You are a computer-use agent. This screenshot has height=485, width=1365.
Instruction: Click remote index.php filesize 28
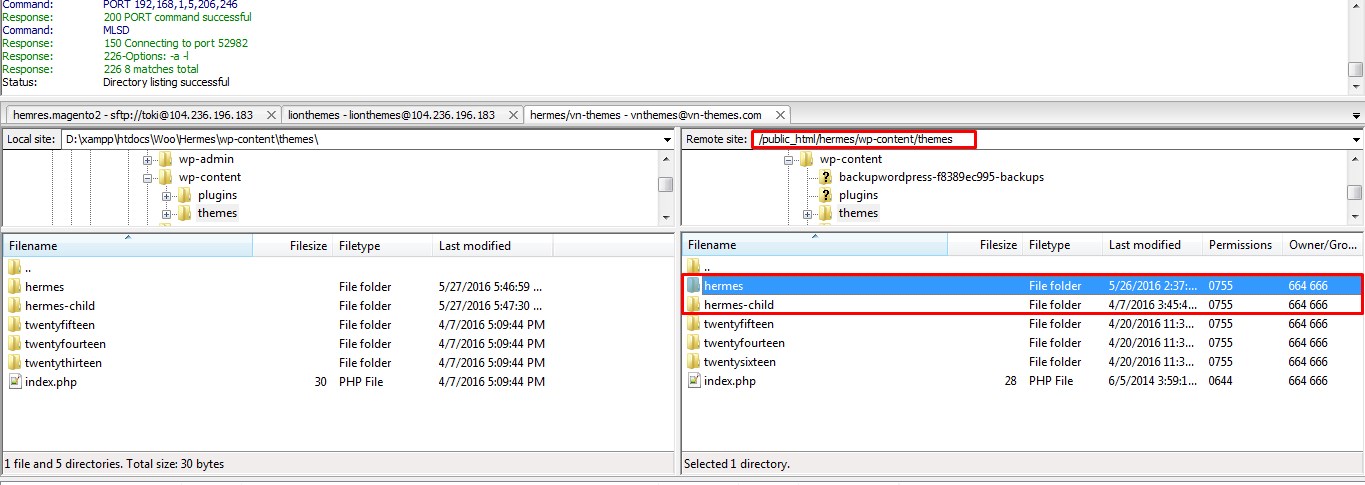1010,381
